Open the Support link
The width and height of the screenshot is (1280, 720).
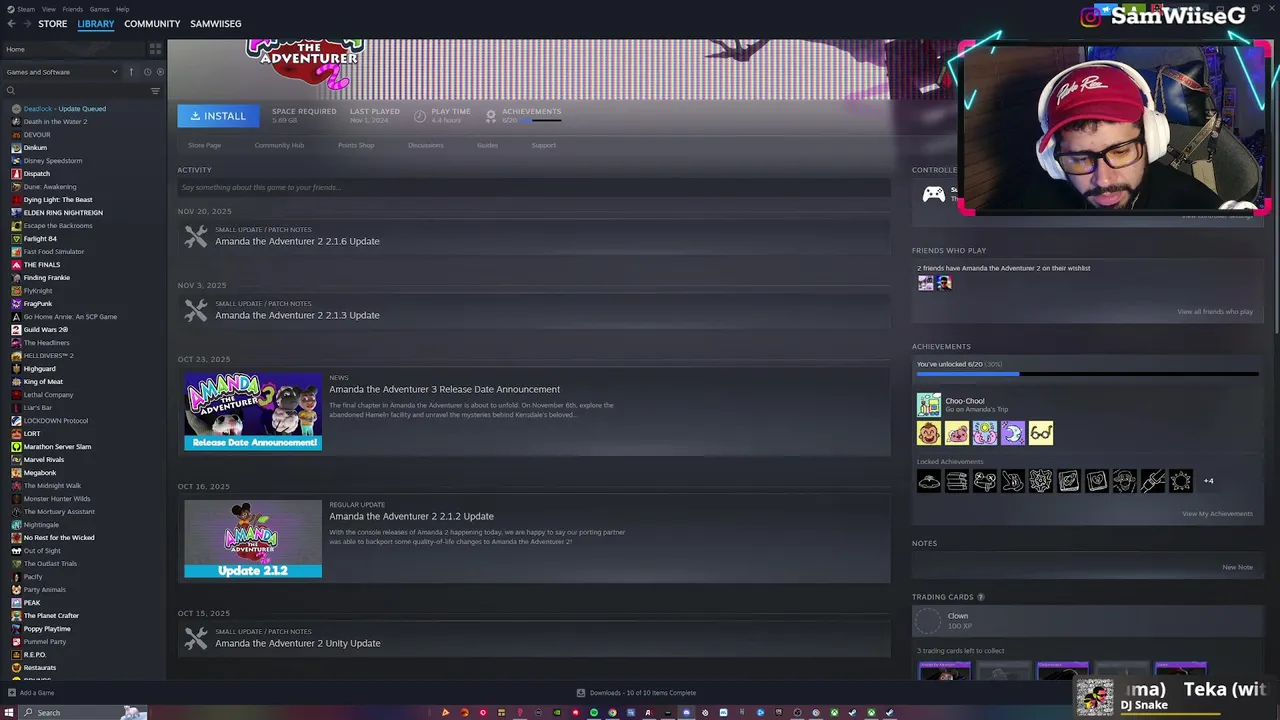tap(544, 145)
